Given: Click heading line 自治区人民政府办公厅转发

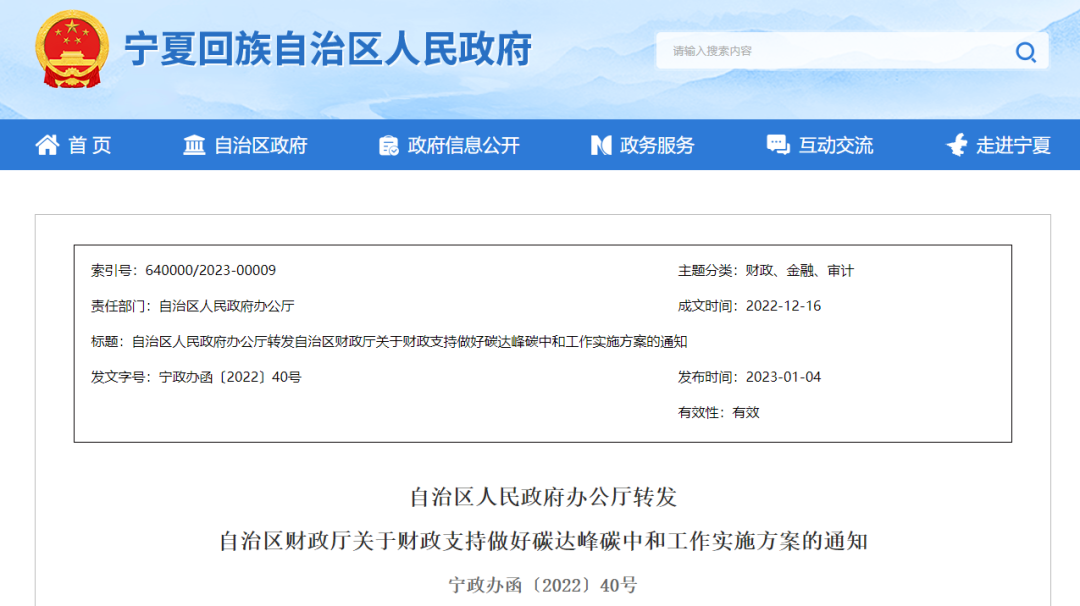Looking at the screenshot, I should click(543, 497).
